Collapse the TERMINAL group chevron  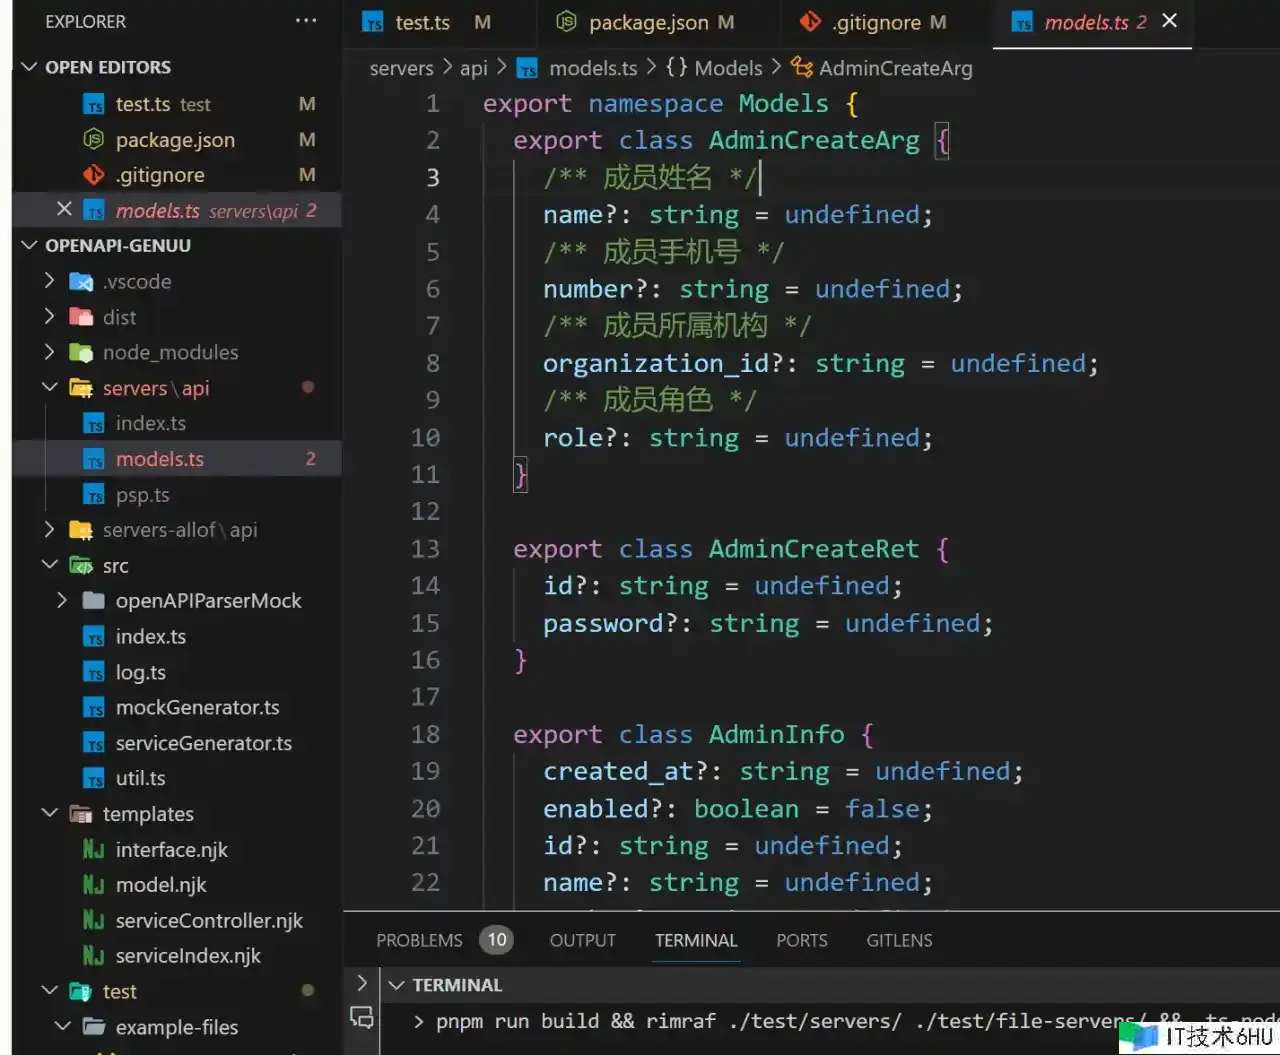click(x=397, y=985)
